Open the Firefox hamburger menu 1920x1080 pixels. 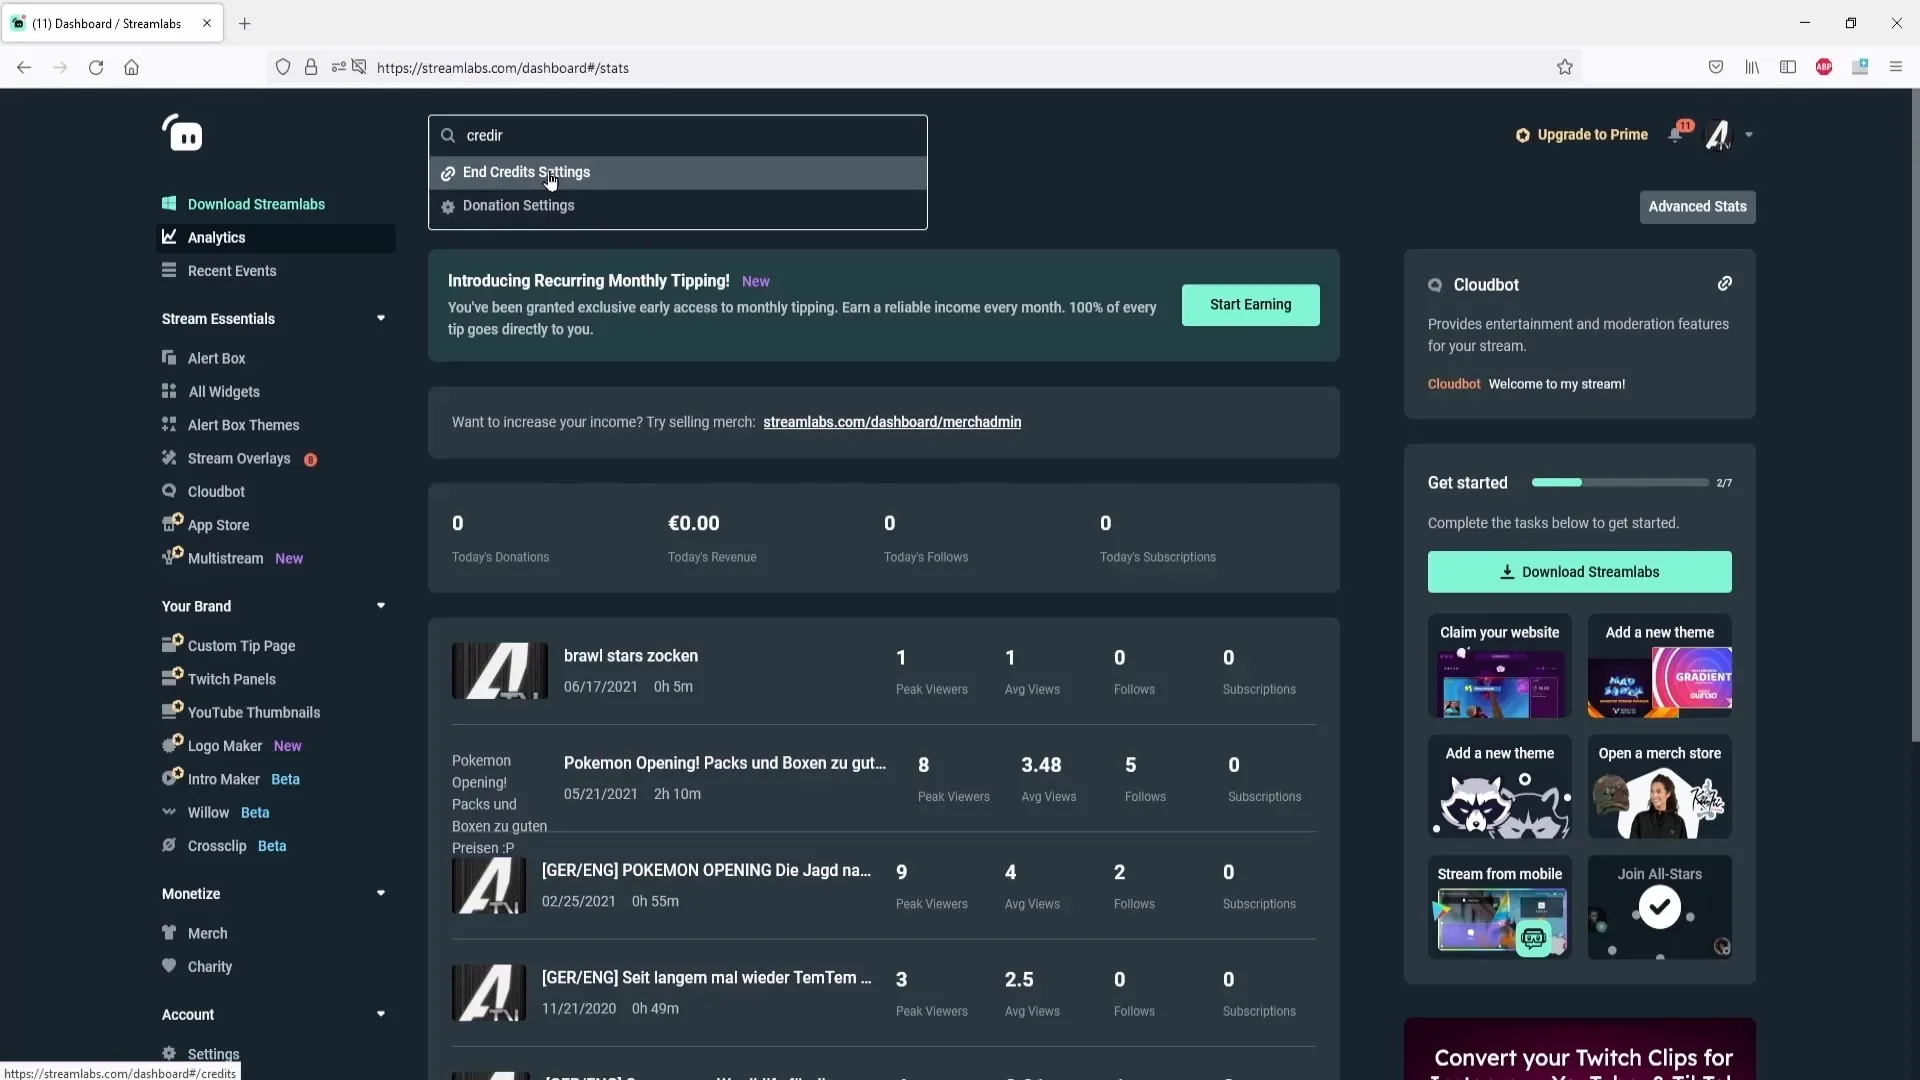(x=1895, y=67)
